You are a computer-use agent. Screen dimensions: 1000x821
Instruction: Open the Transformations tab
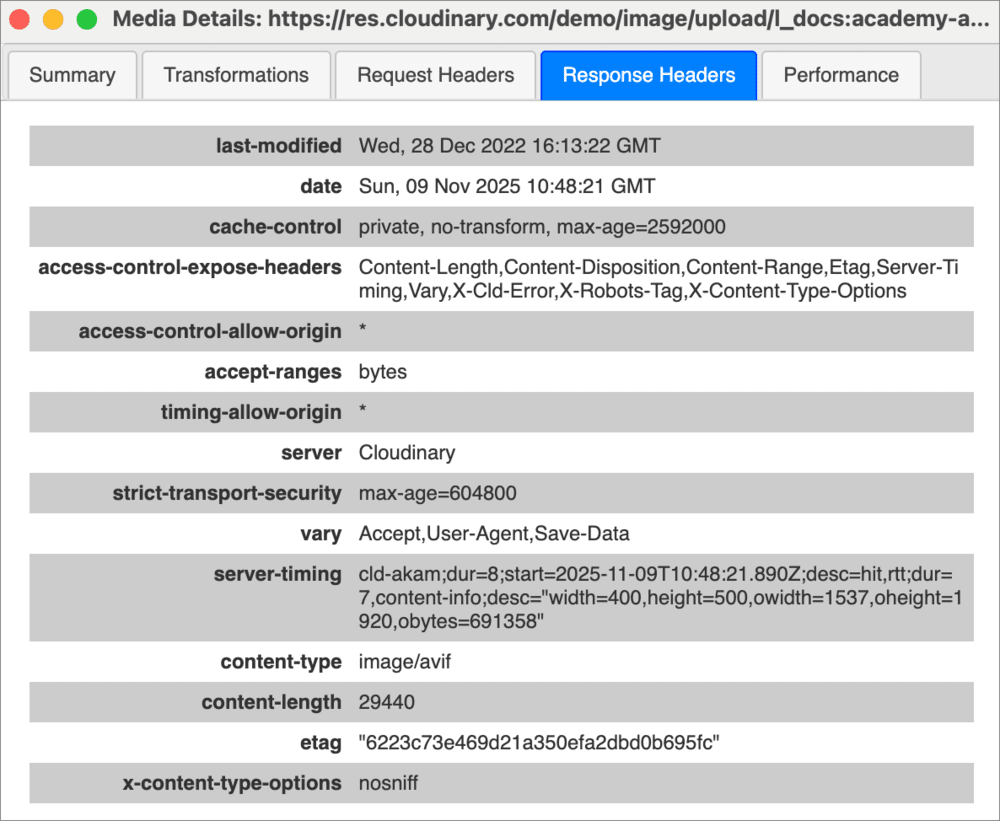point(236,75)
